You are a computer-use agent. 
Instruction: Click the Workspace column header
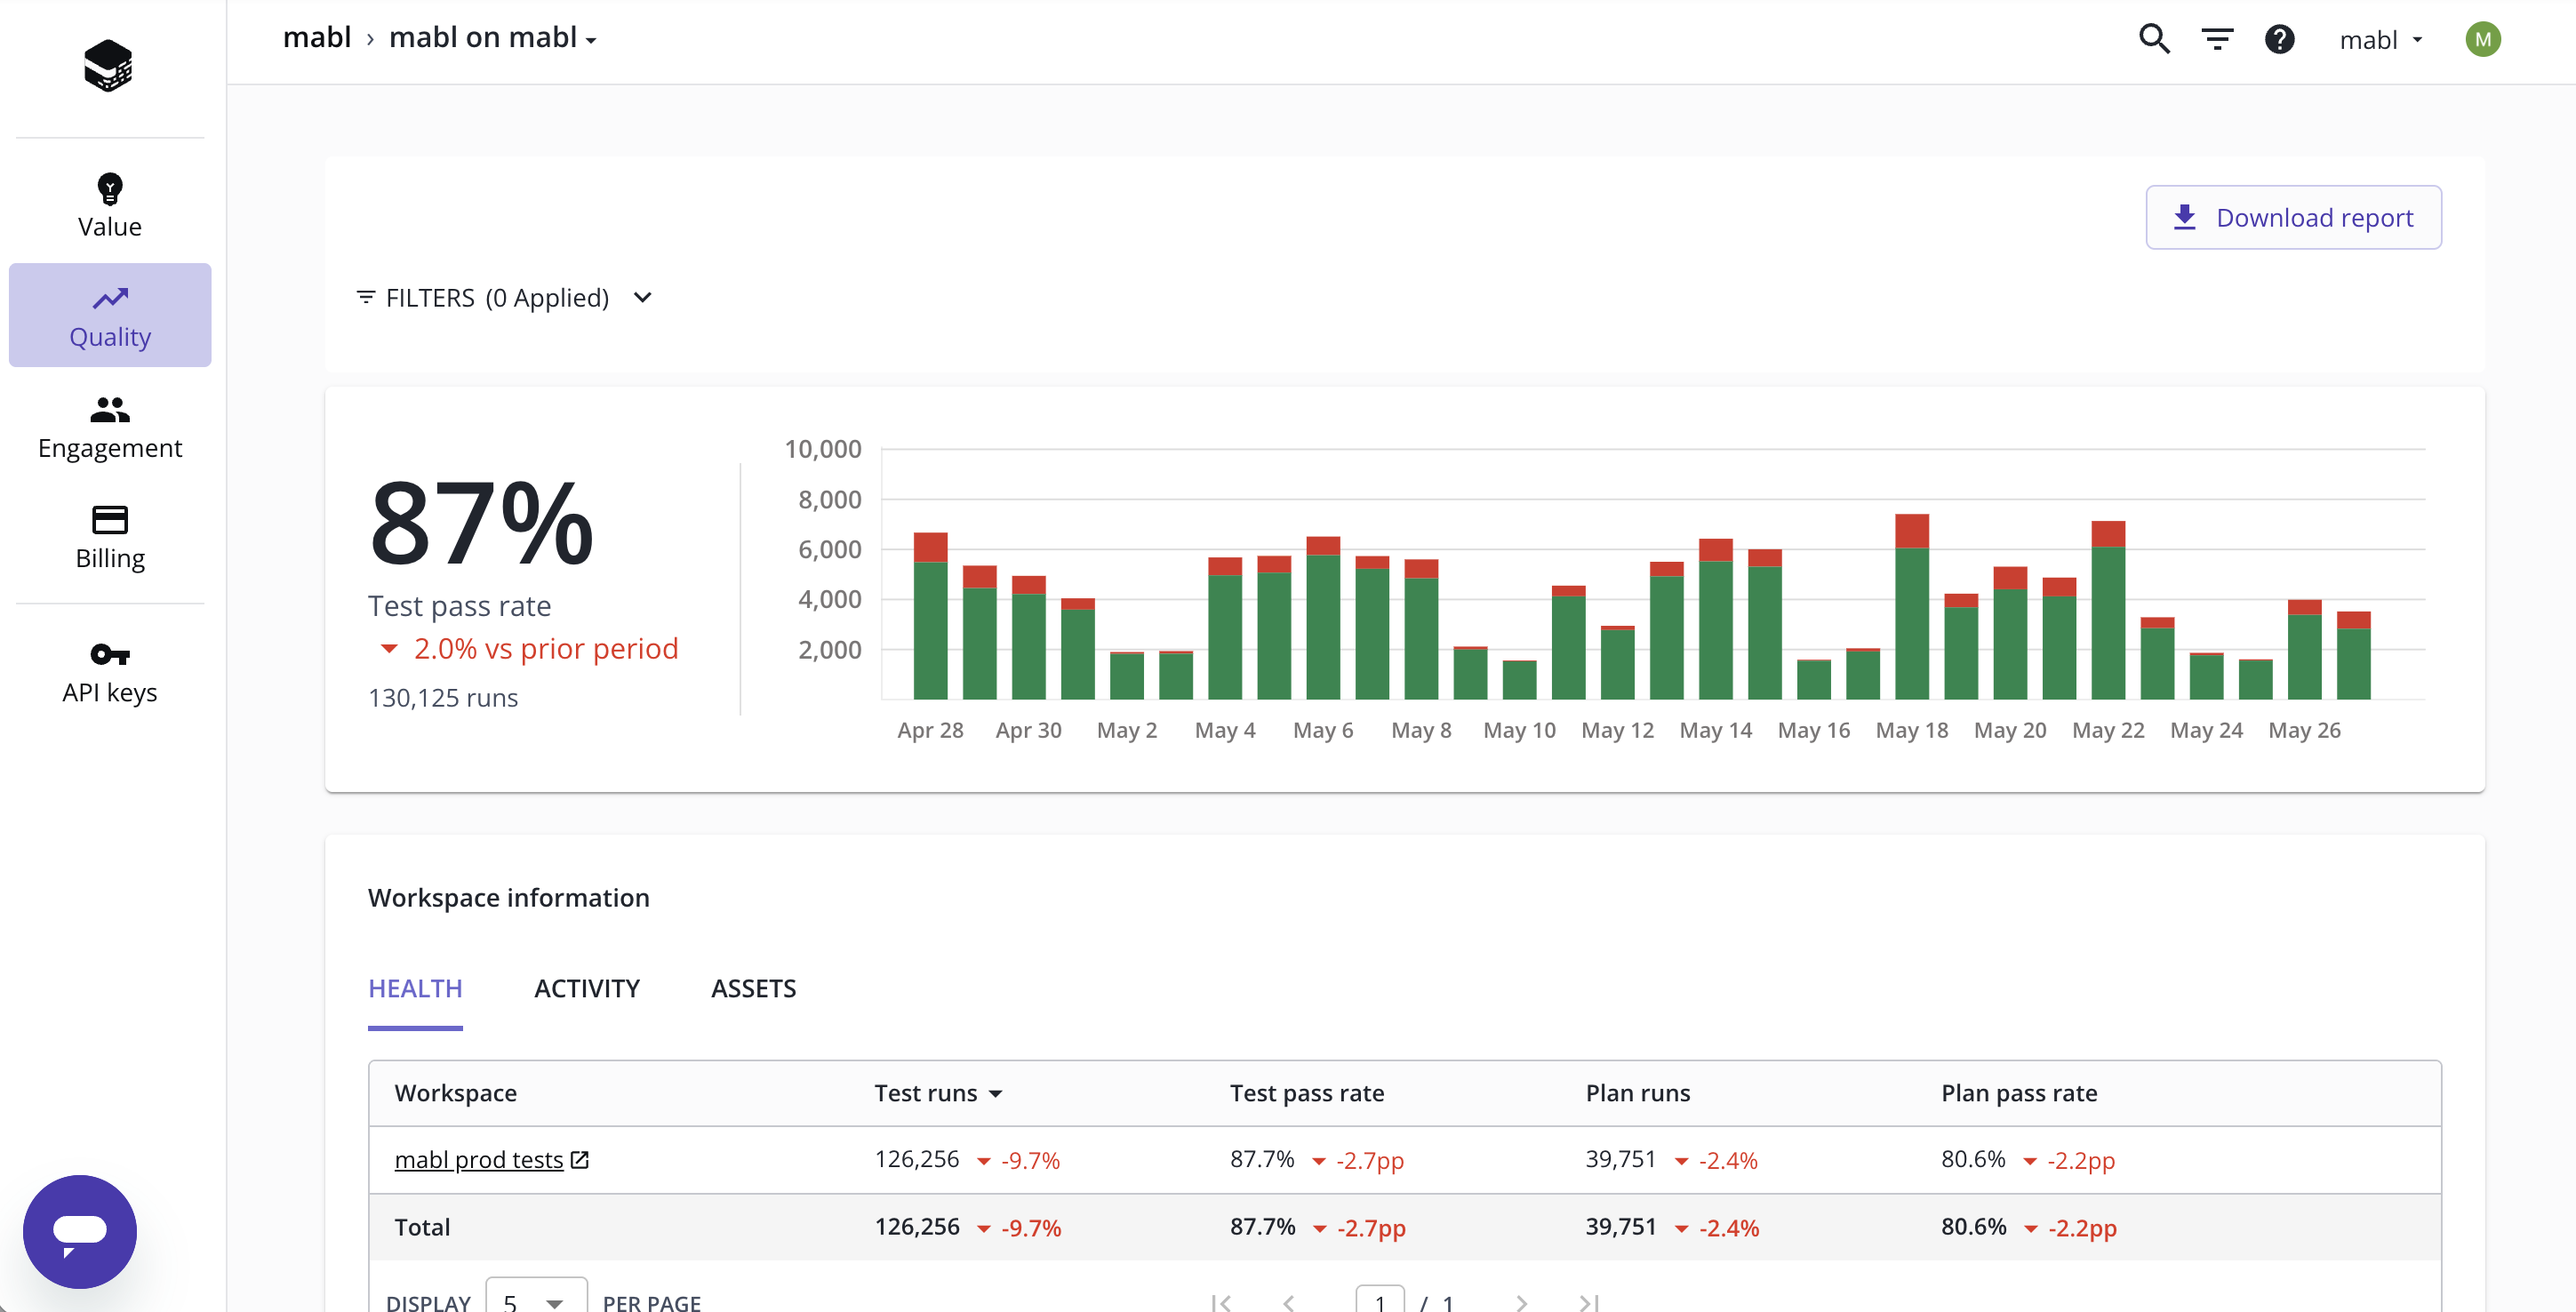point(455,1093)
